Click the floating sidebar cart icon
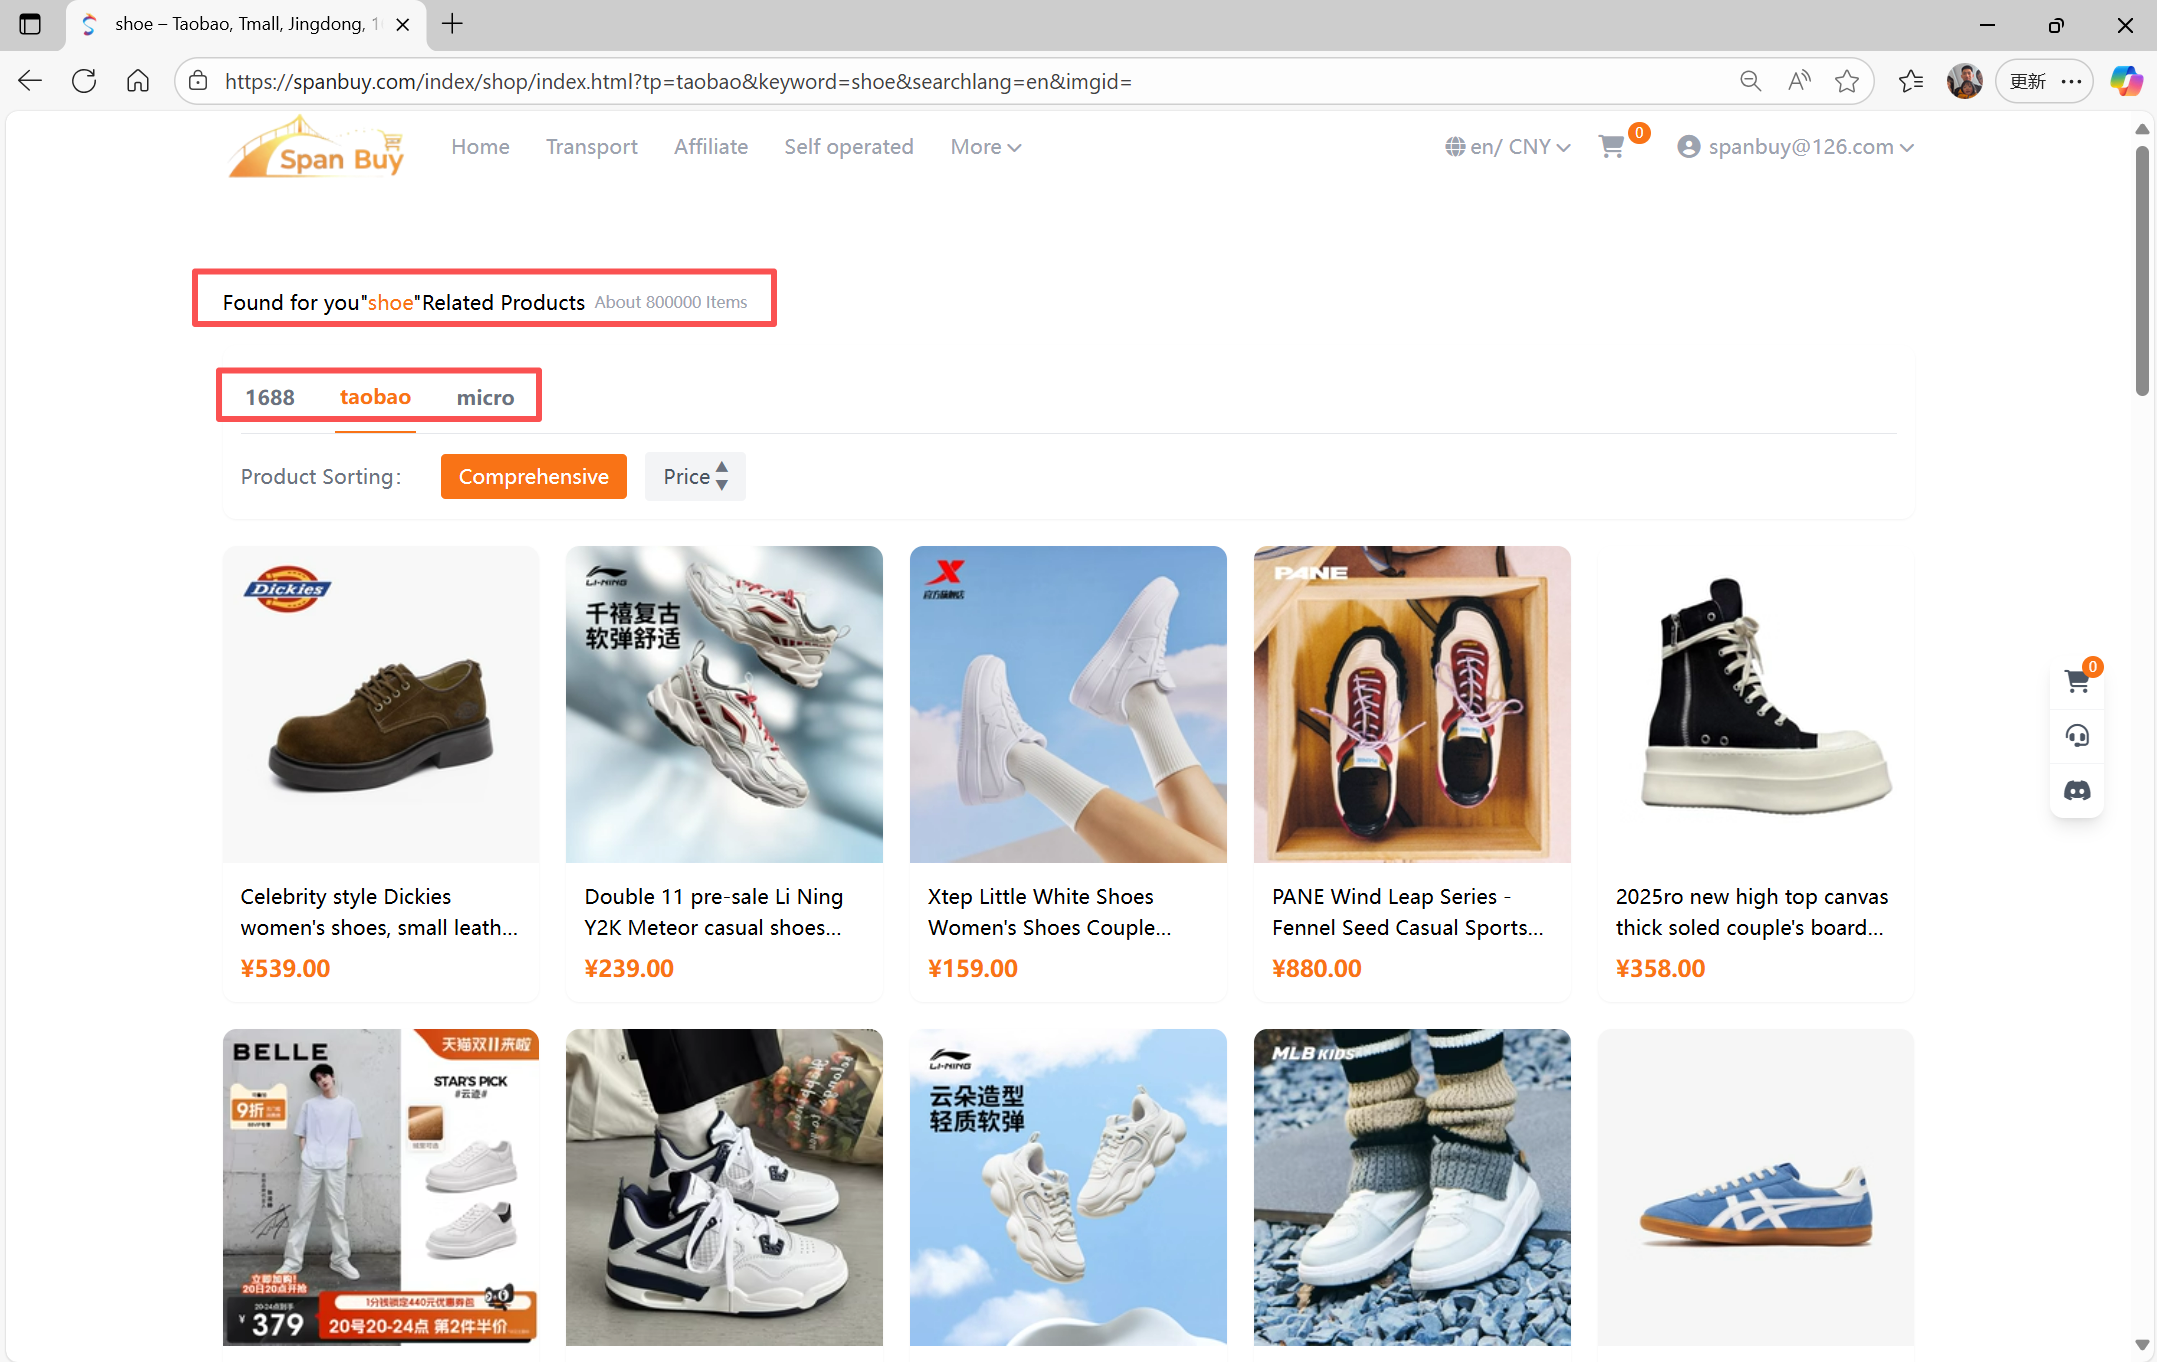This screenshot has width=2157, height=1362. [2076, 682]
